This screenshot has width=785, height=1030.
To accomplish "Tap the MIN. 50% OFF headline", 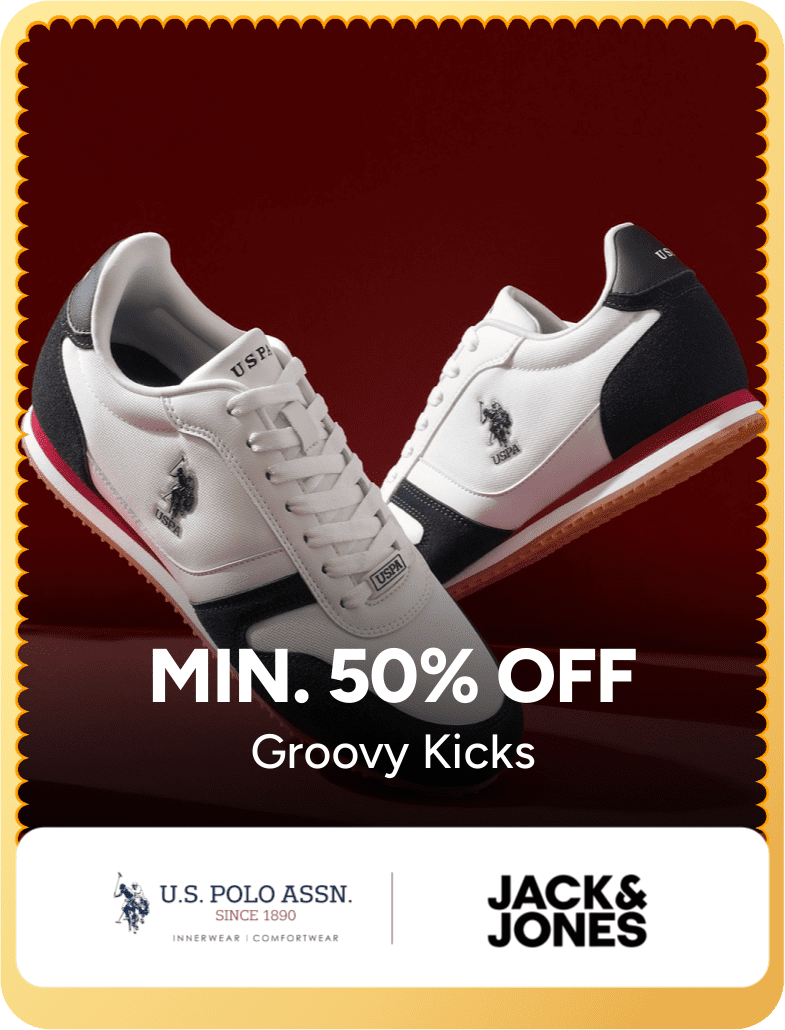I will click(x=393, y=676).
